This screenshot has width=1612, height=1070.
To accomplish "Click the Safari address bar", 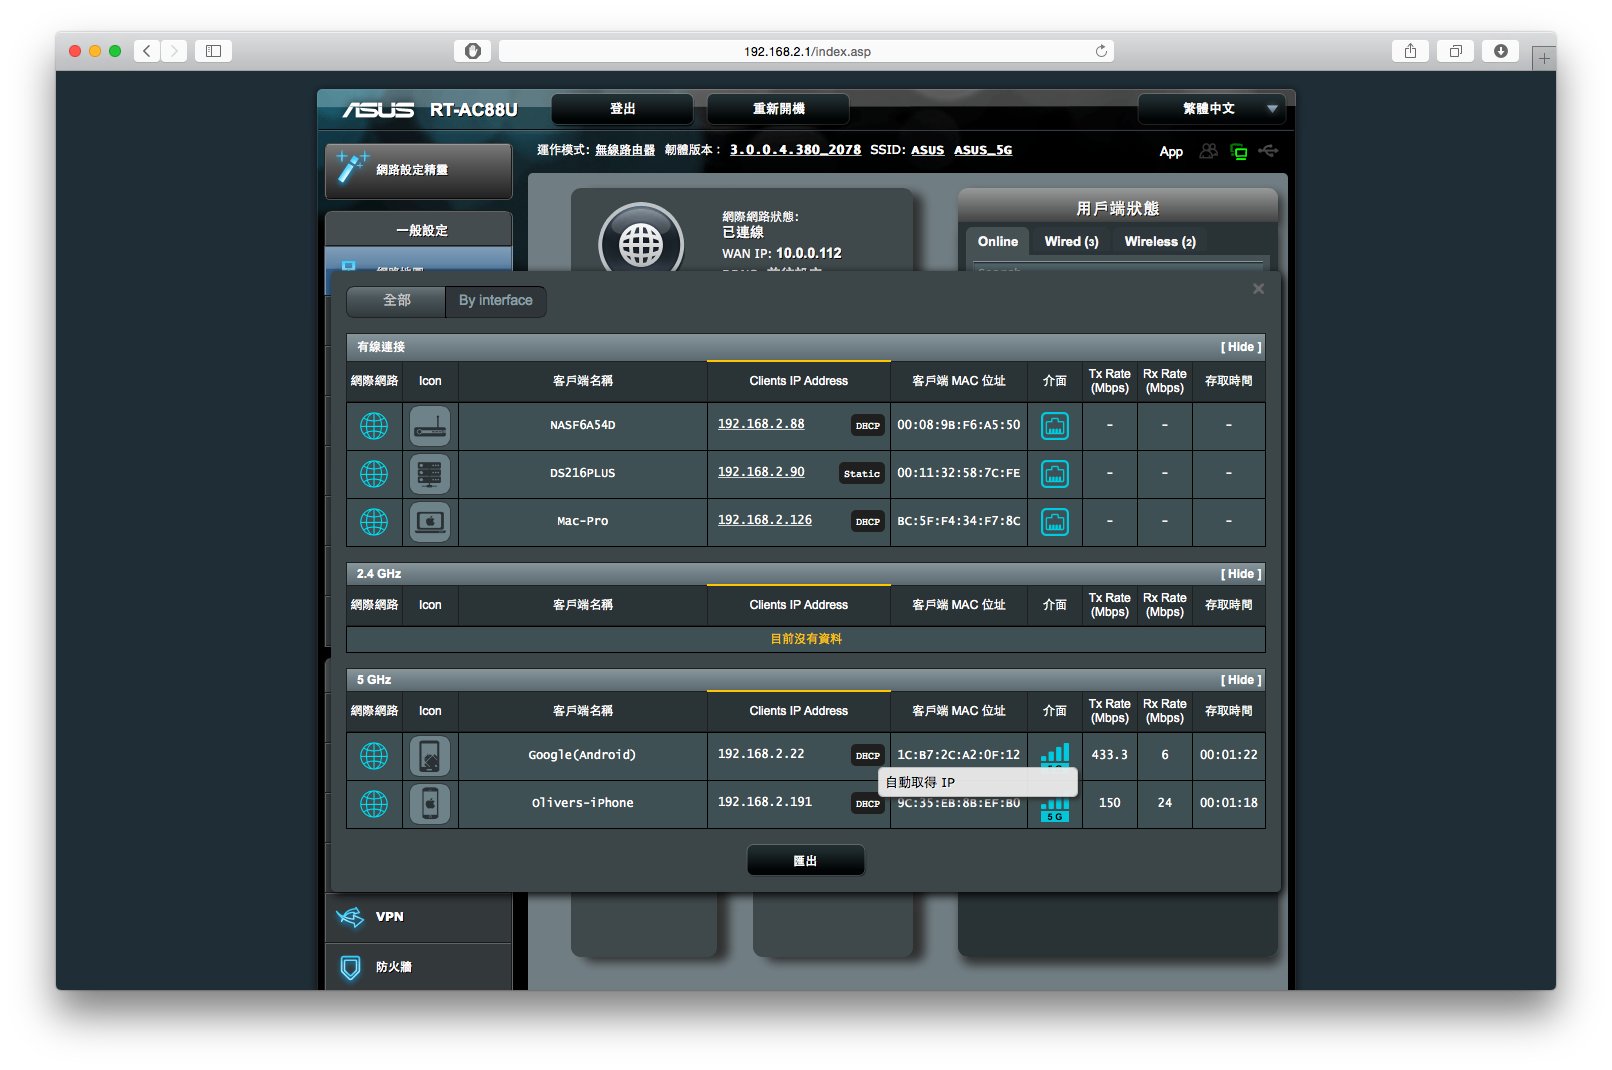I will coord(806,52).
